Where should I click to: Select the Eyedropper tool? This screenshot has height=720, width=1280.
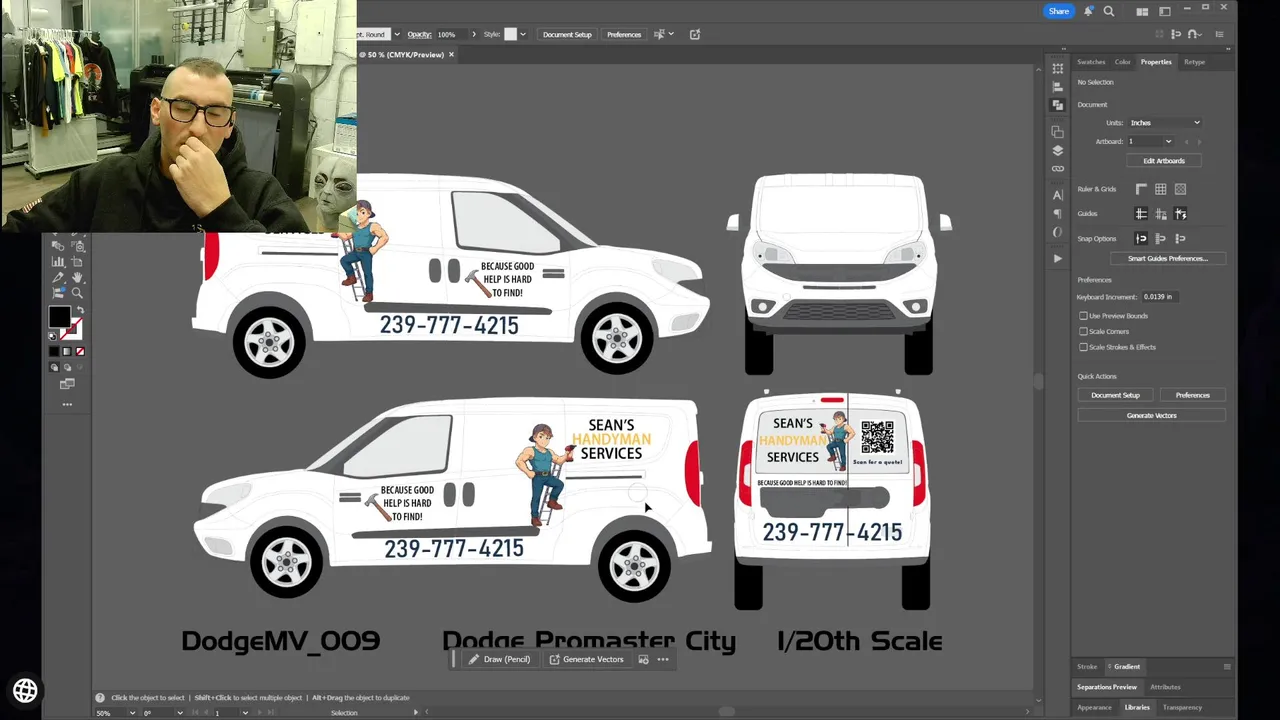click(x=58, y=277)
